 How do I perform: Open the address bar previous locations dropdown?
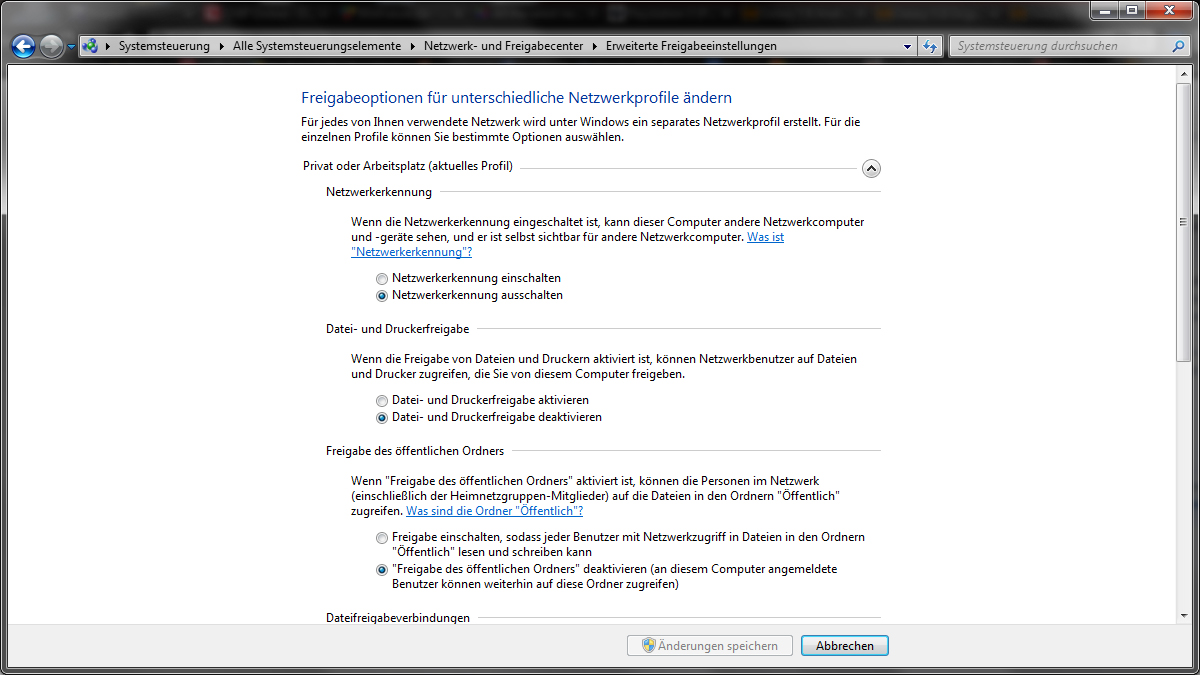point(907,46)
